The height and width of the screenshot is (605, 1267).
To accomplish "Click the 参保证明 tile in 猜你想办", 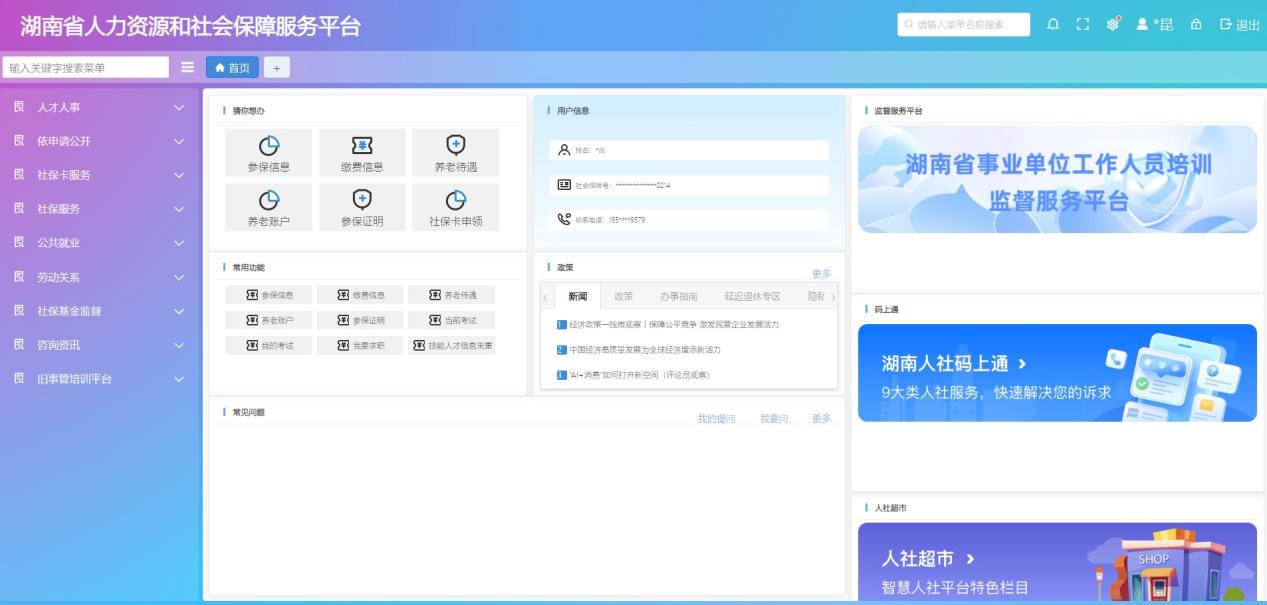I will click(x=362, y=208).
